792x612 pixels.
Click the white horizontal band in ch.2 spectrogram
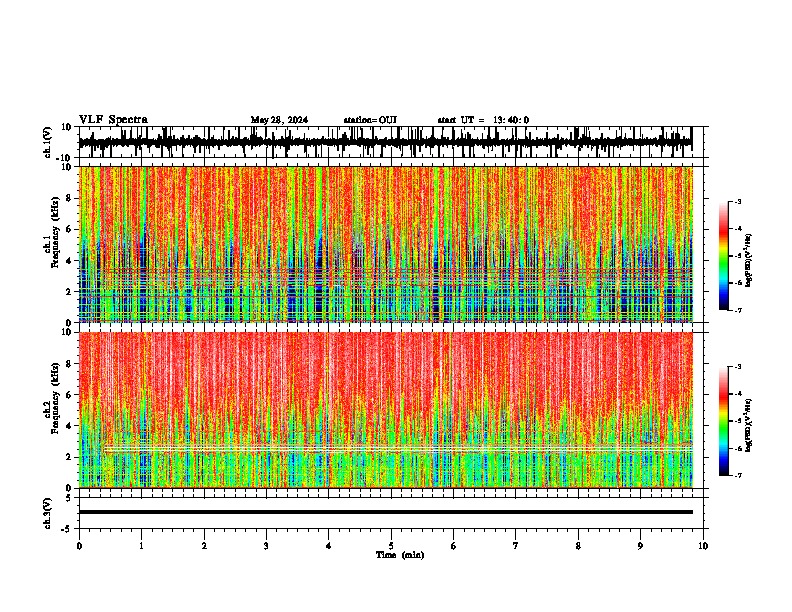pos(398,448)
